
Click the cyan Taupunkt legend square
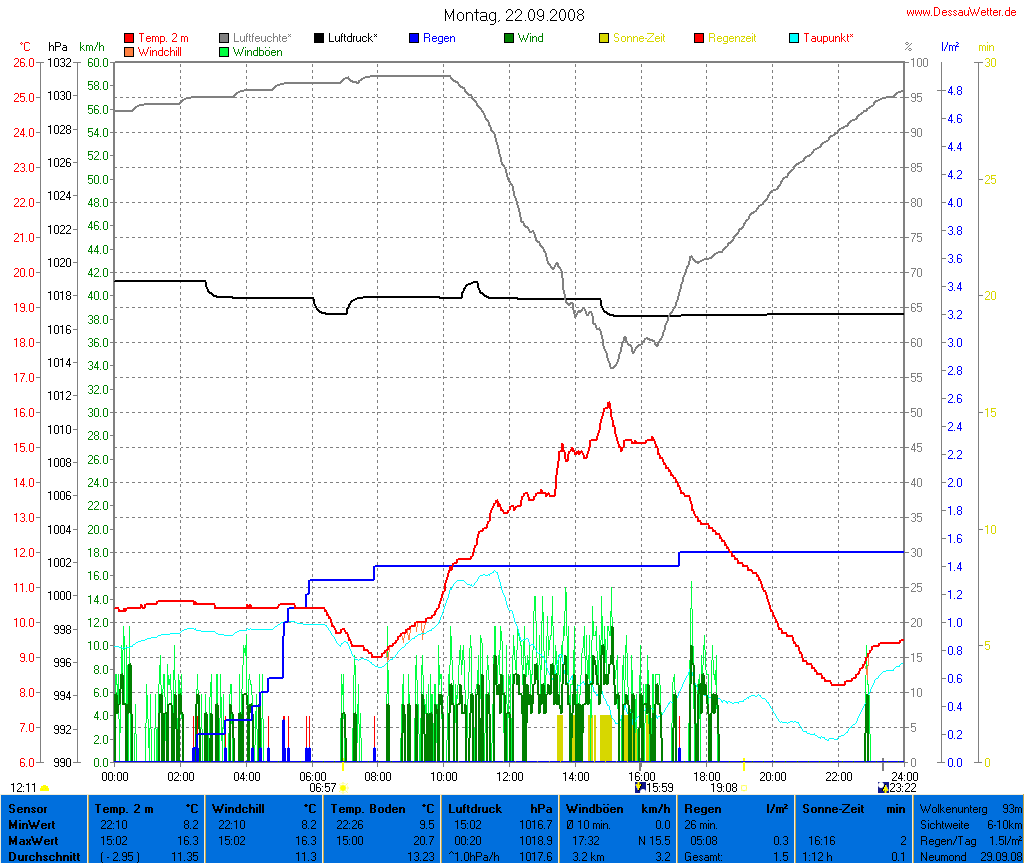click(x=794, y=38)
